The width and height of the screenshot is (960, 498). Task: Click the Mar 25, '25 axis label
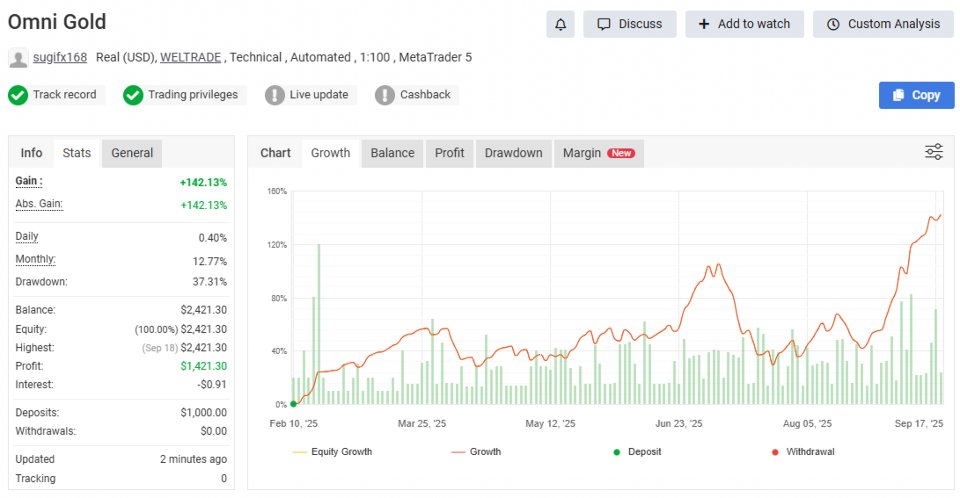422,424
